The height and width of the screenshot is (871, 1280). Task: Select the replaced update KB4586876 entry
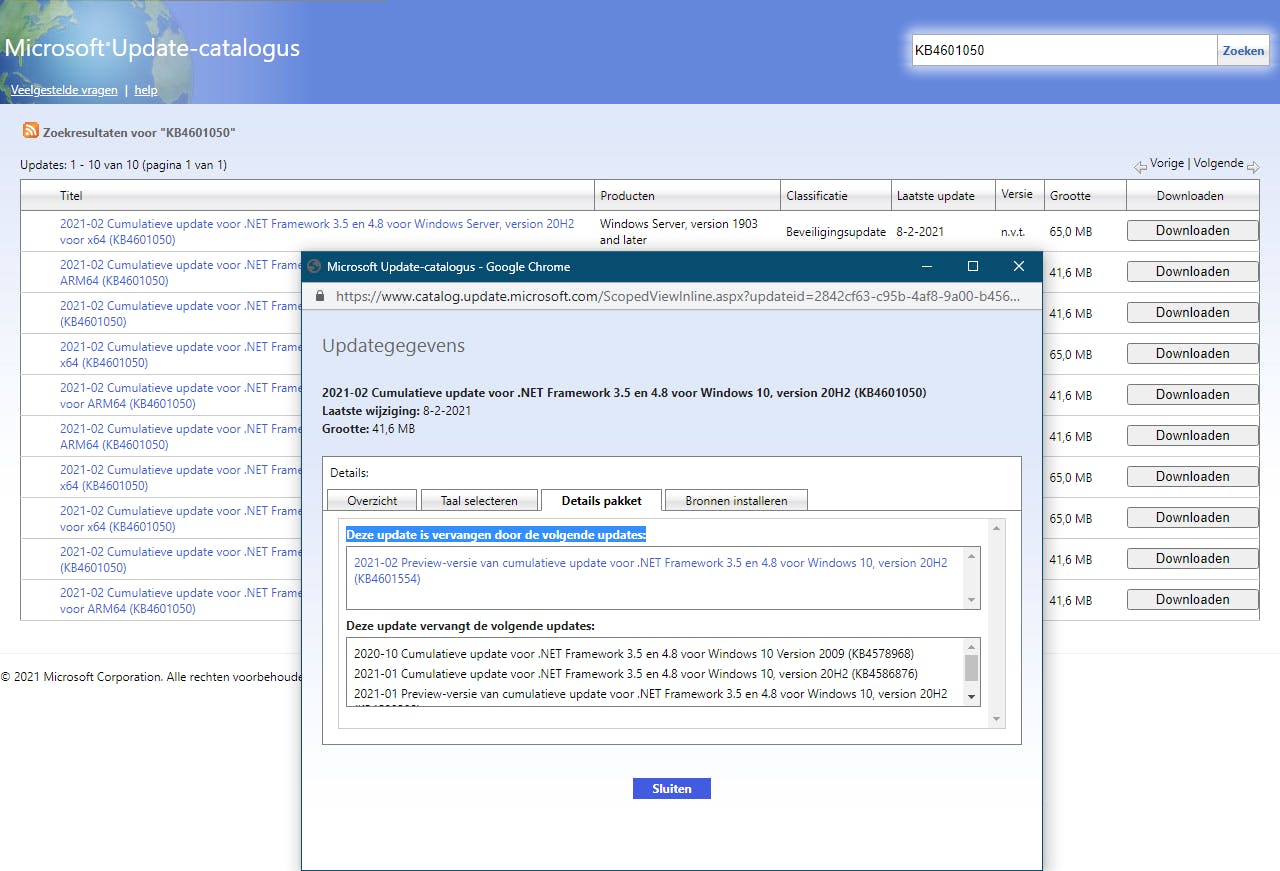click(x=636, y=674)
